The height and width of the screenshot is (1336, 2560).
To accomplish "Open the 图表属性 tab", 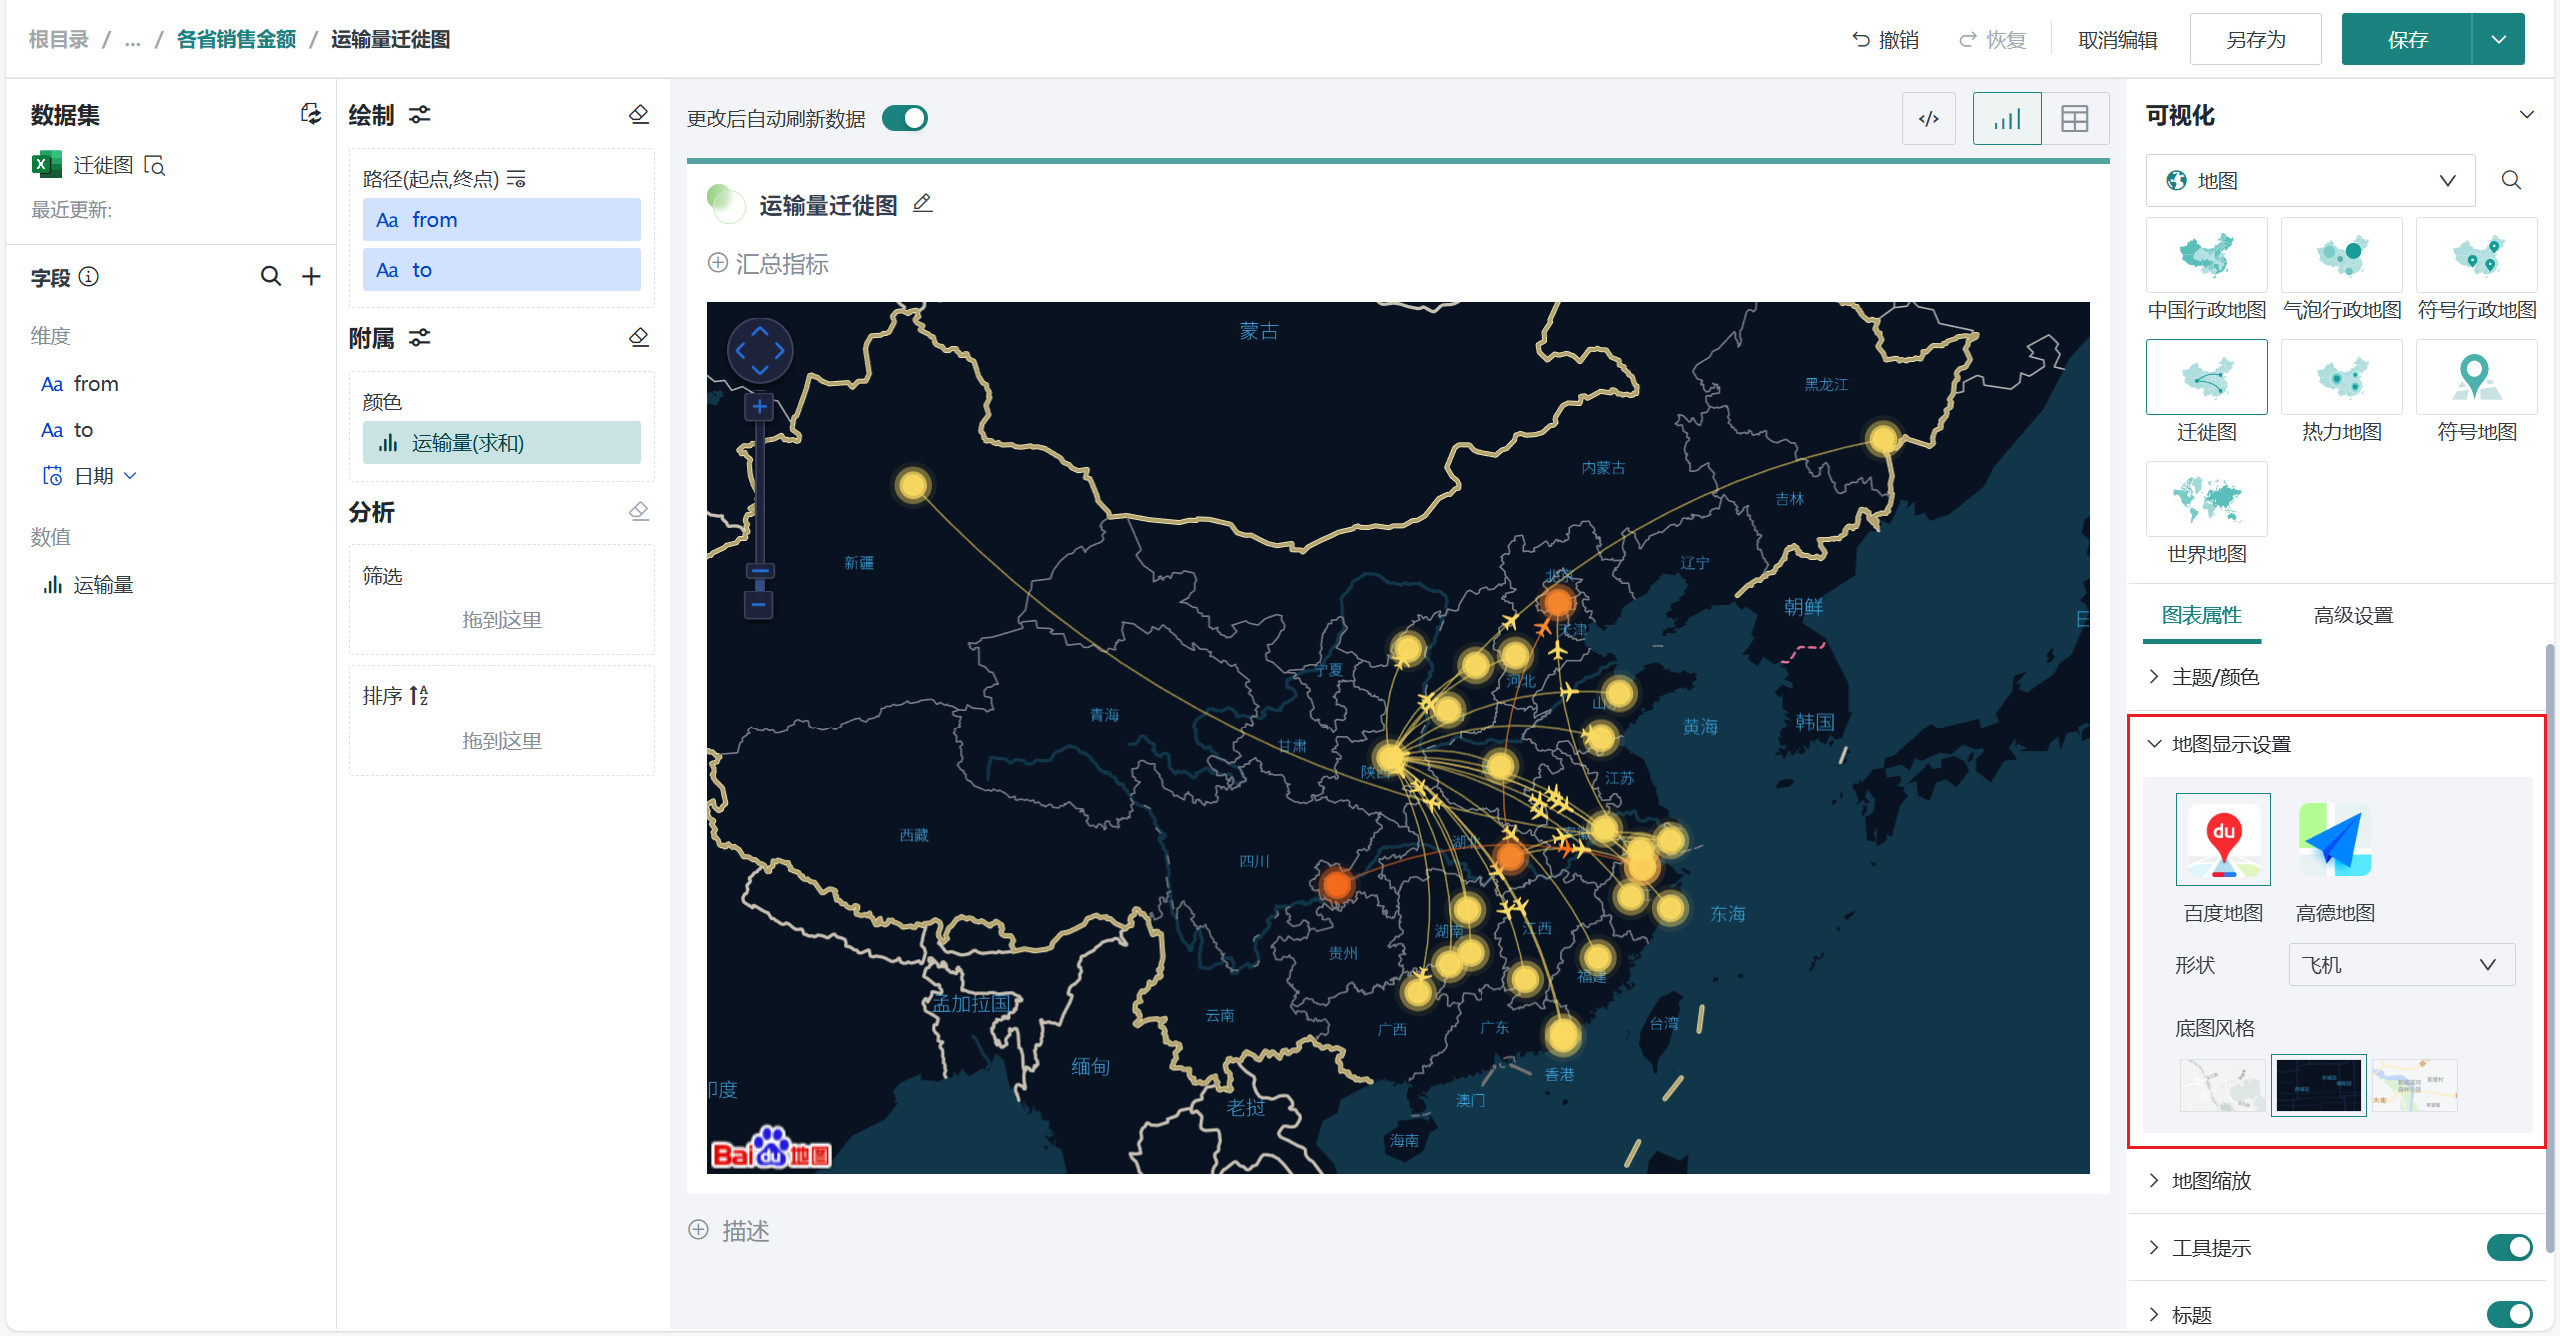I will point(2201,615).
